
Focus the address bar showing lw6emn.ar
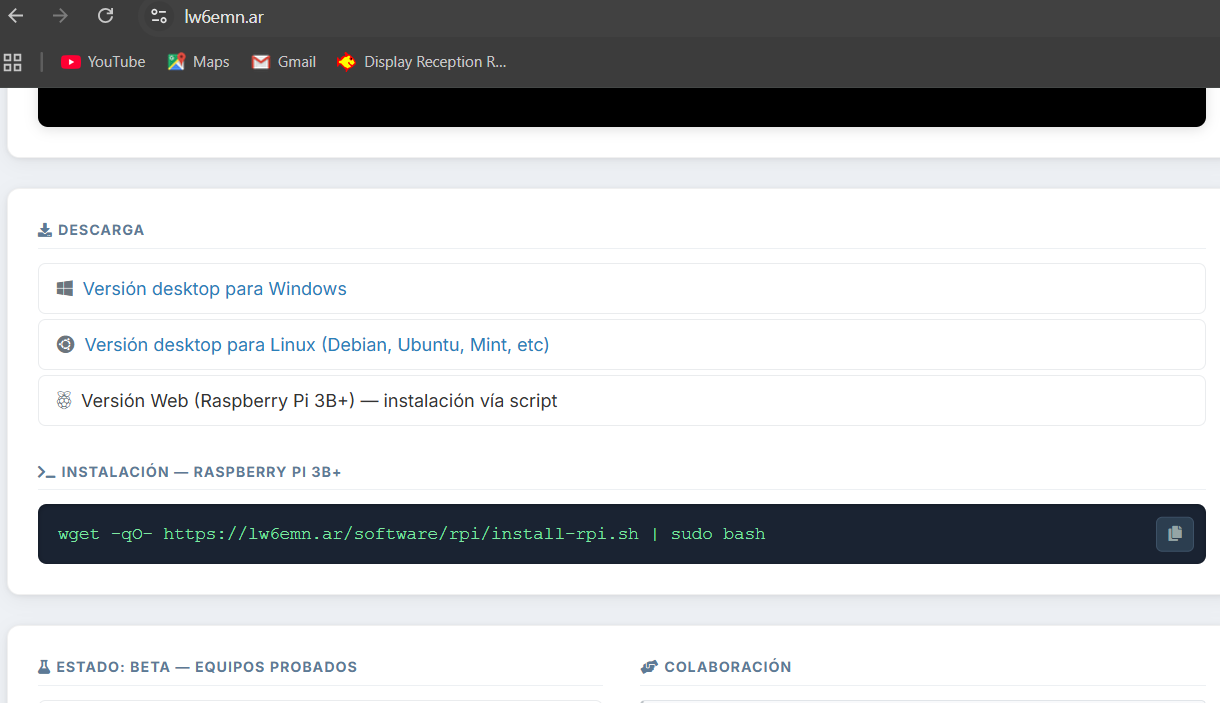pyautogui.click(x=224, y=17)
